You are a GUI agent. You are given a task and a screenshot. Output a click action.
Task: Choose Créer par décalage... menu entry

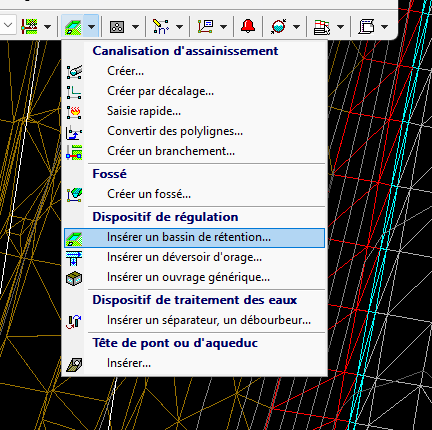coord(194,91)
